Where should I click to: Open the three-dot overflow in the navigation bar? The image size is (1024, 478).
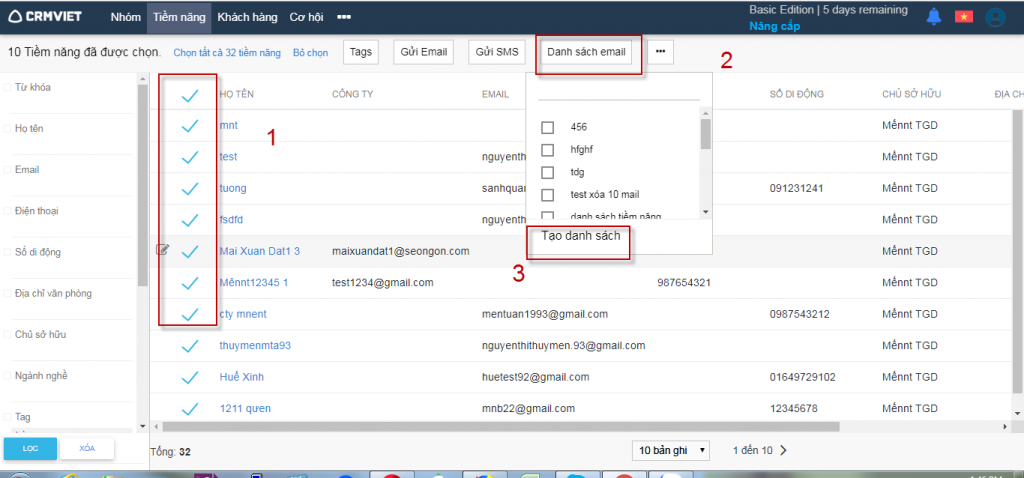coord(344,17)
